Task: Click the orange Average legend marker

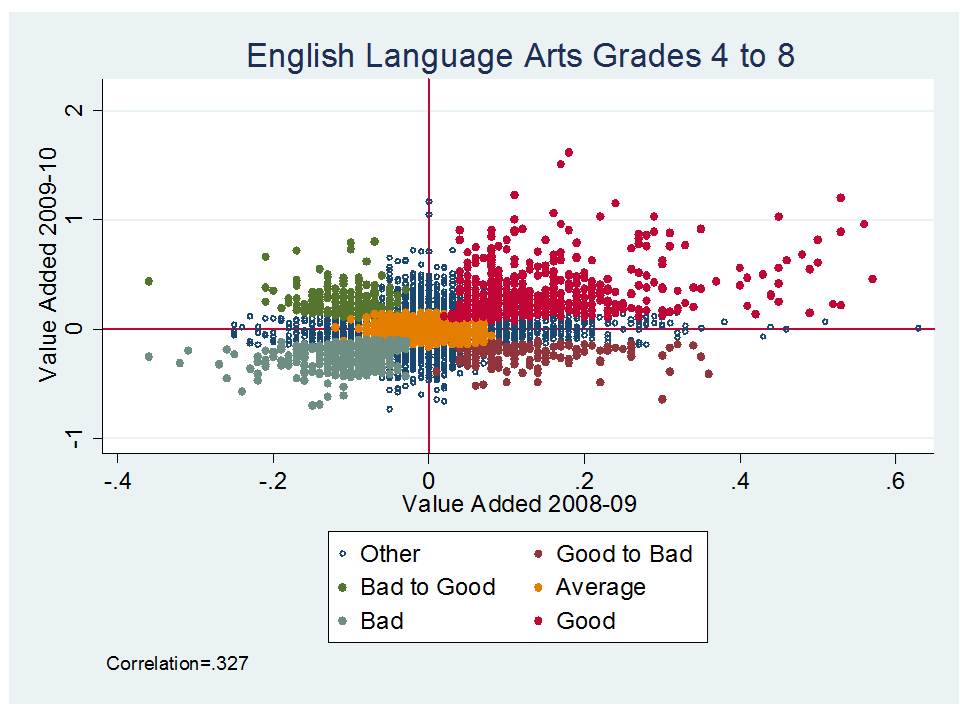Action: click(x=538, y=587)
